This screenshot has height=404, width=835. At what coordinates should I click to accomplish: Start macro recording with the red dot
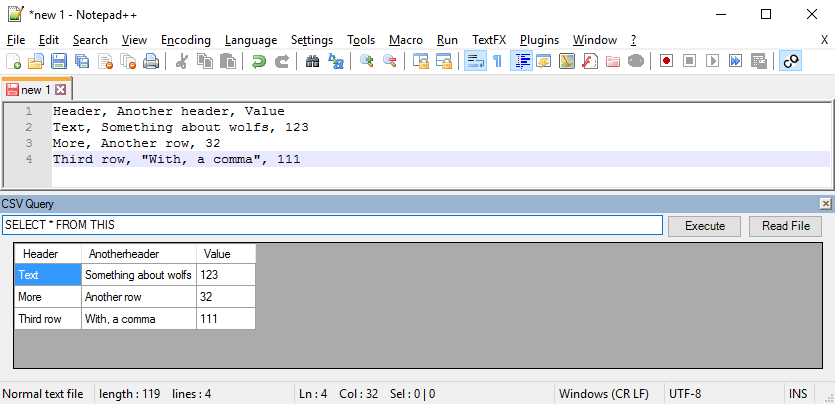(666, 61)
